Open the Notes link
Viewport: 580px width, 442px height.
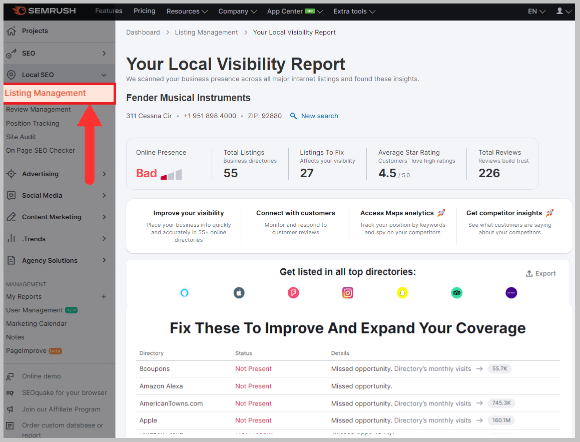pos(15,337)
